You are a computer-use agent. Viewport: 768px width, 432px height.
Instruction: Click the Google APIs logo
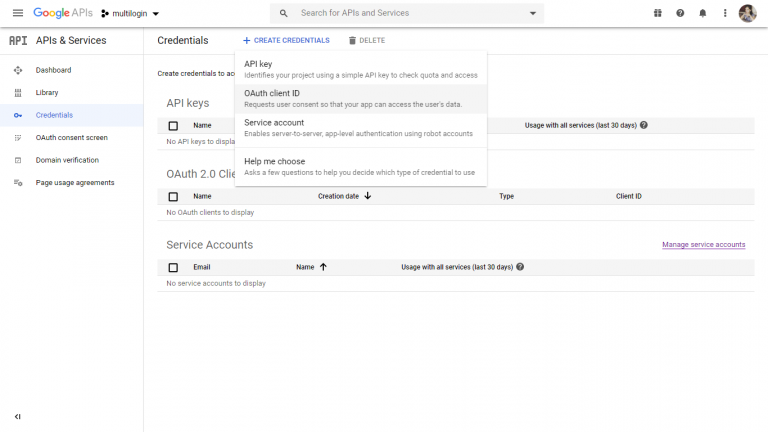pyautogui.click(x=63, y=13)
